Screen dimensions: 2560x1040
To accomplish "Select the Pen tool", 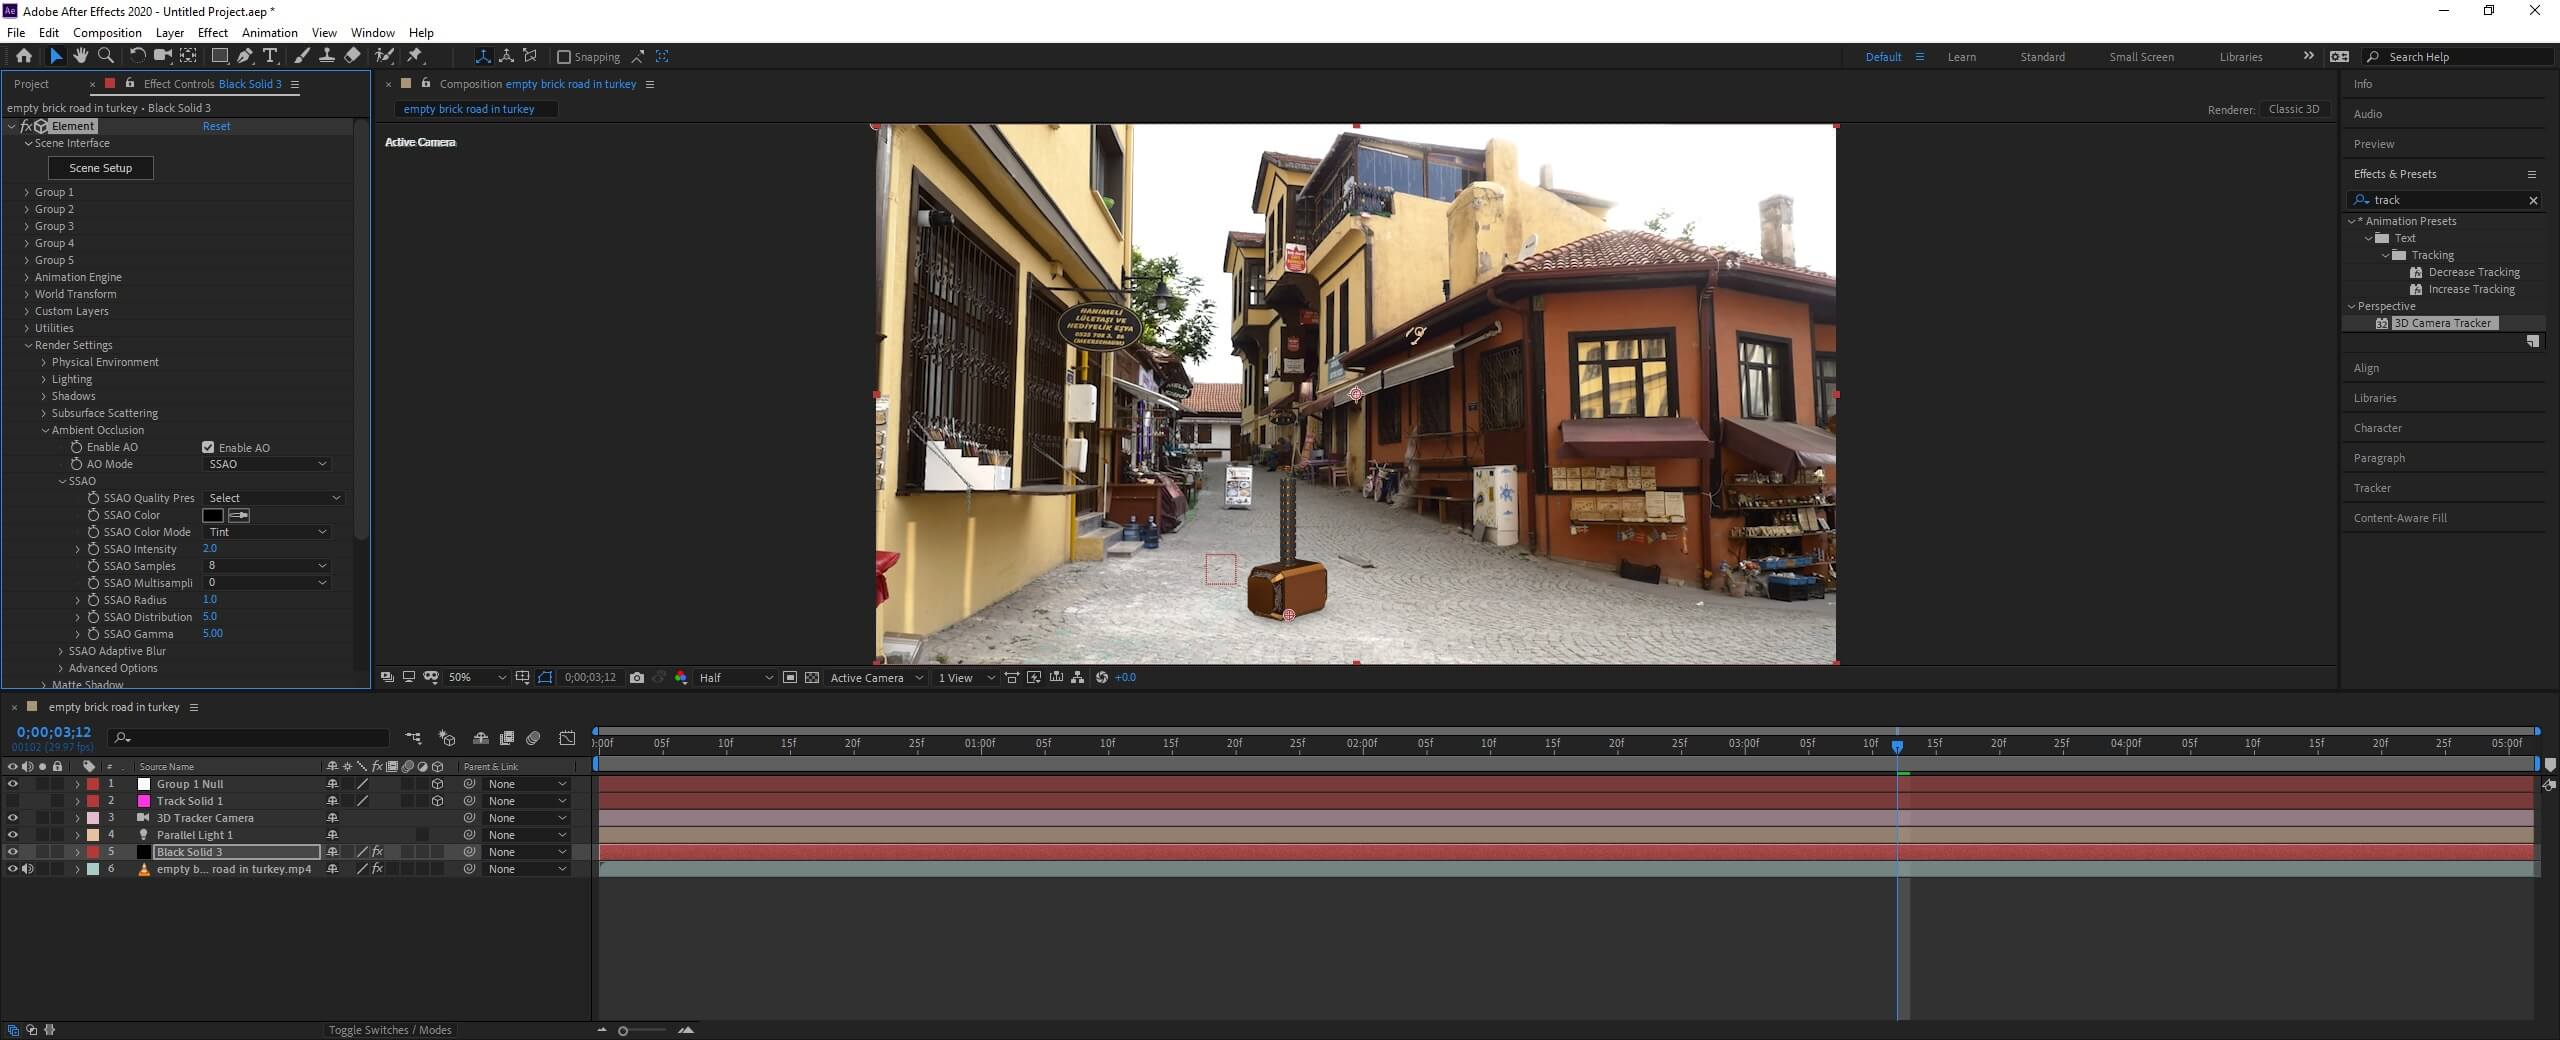I will [x=245, y=56].
